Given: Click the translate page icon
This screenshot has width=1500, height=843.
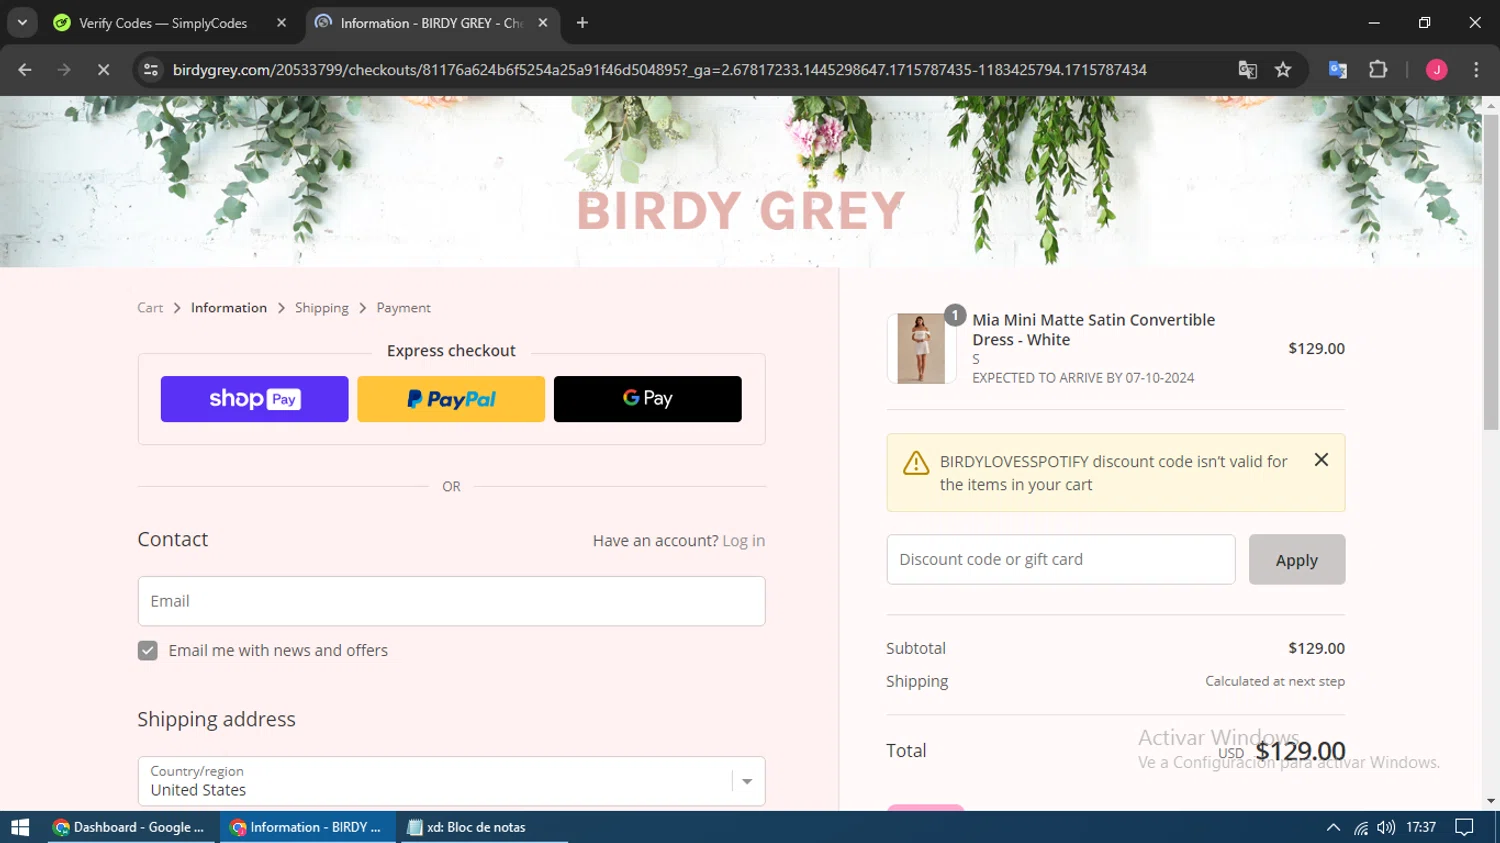Looking at the screenshot, I should point(1247,70).
